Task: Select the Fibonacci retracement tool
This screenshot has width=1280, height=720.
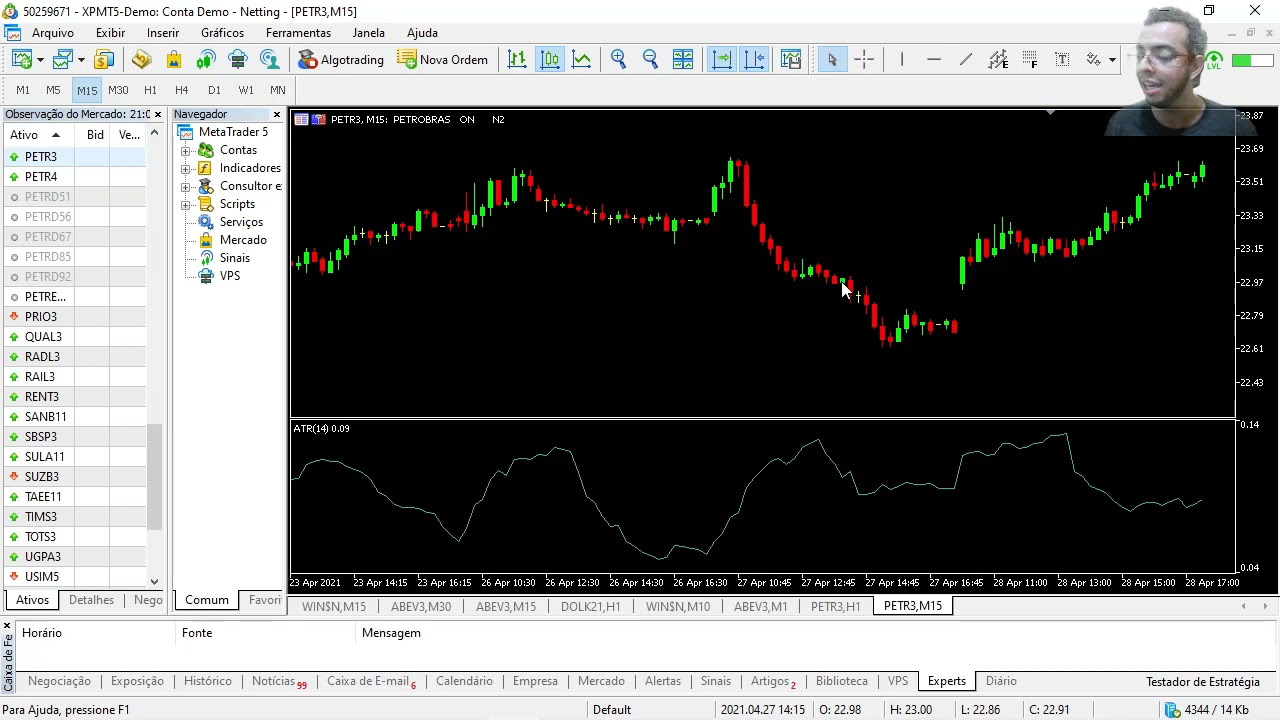Action: 1029,60
